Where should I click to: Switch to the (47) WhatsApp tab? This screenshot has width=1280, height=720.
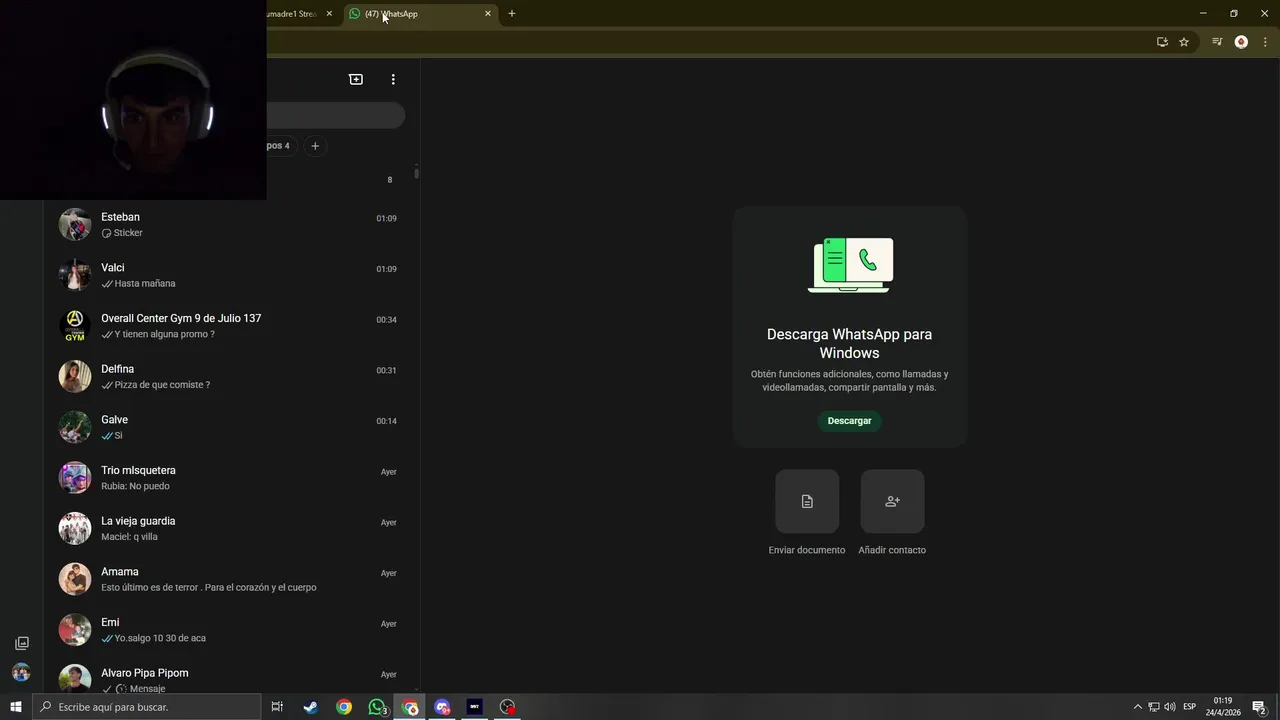pyautogui.click(x=420, y=14)
